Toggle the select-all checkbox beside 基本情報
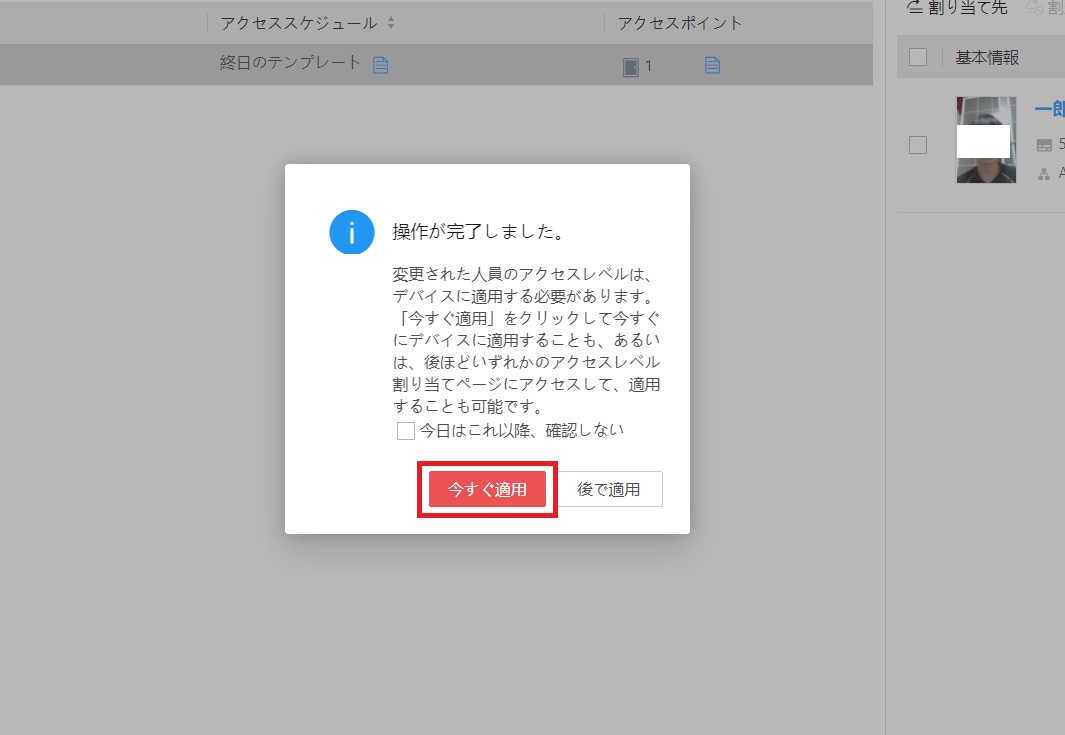 (x=918, y=56)
